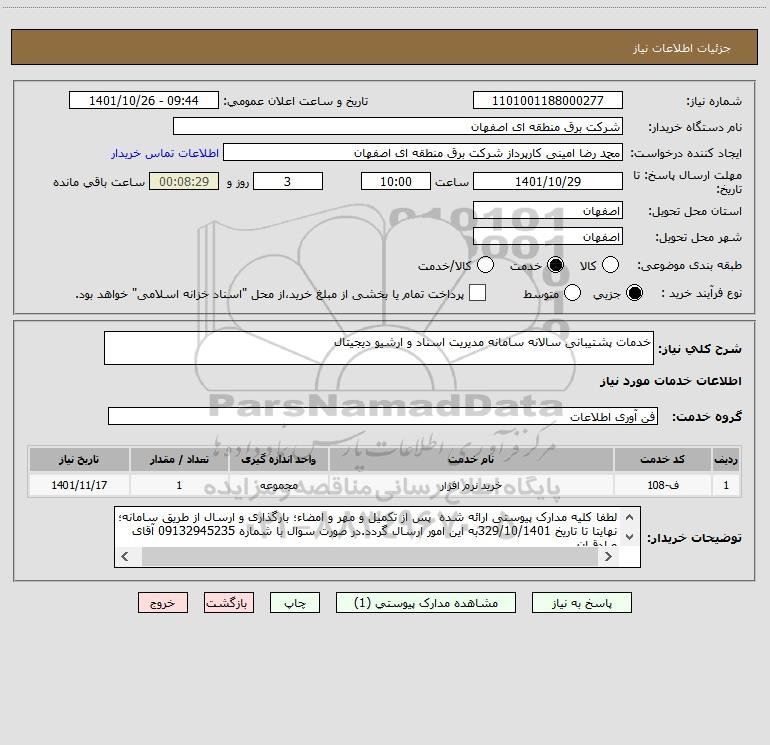
Task: Click the deadline time field 10:00
Action: (396, 181)
